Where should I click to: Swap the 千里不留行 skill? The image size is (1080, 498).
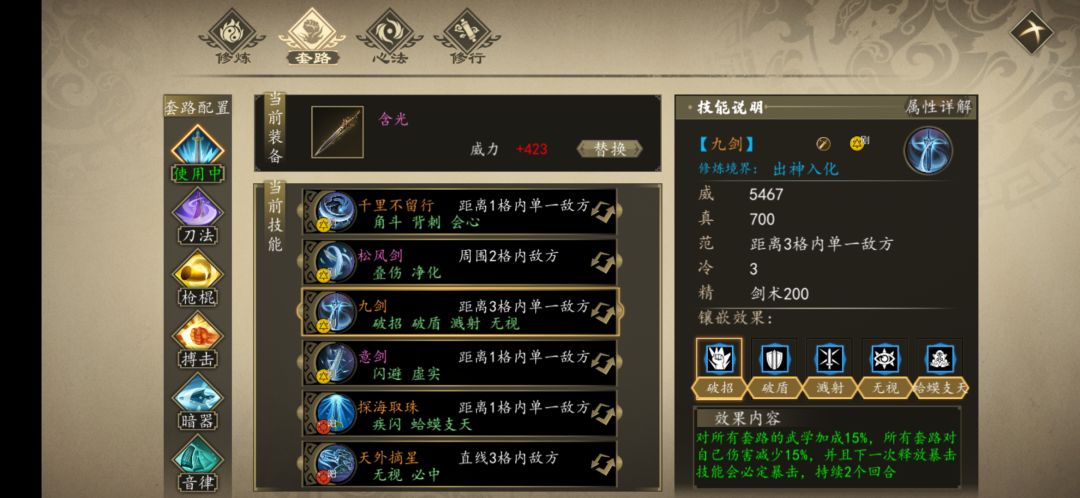[x=603, y=212]
